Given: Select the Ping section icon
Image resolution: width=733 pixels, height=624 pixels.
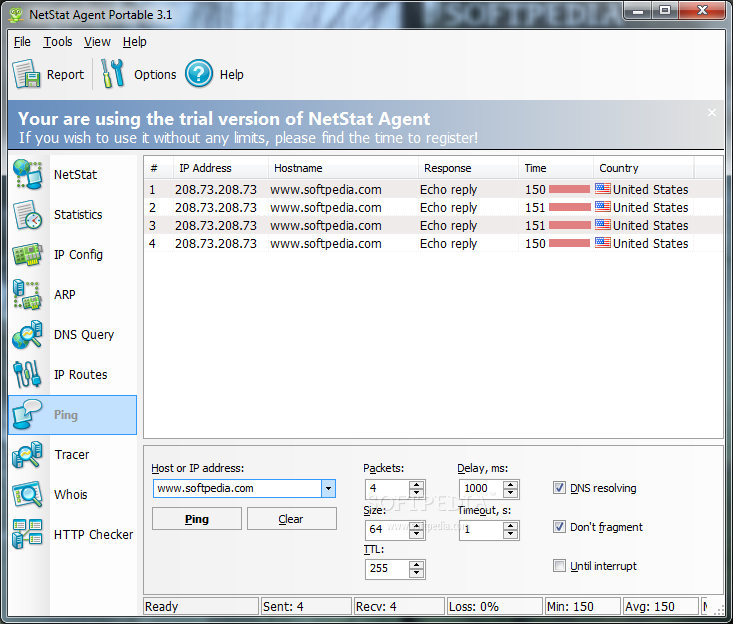Looking at the screenshot, I should (x=28, y=415).
